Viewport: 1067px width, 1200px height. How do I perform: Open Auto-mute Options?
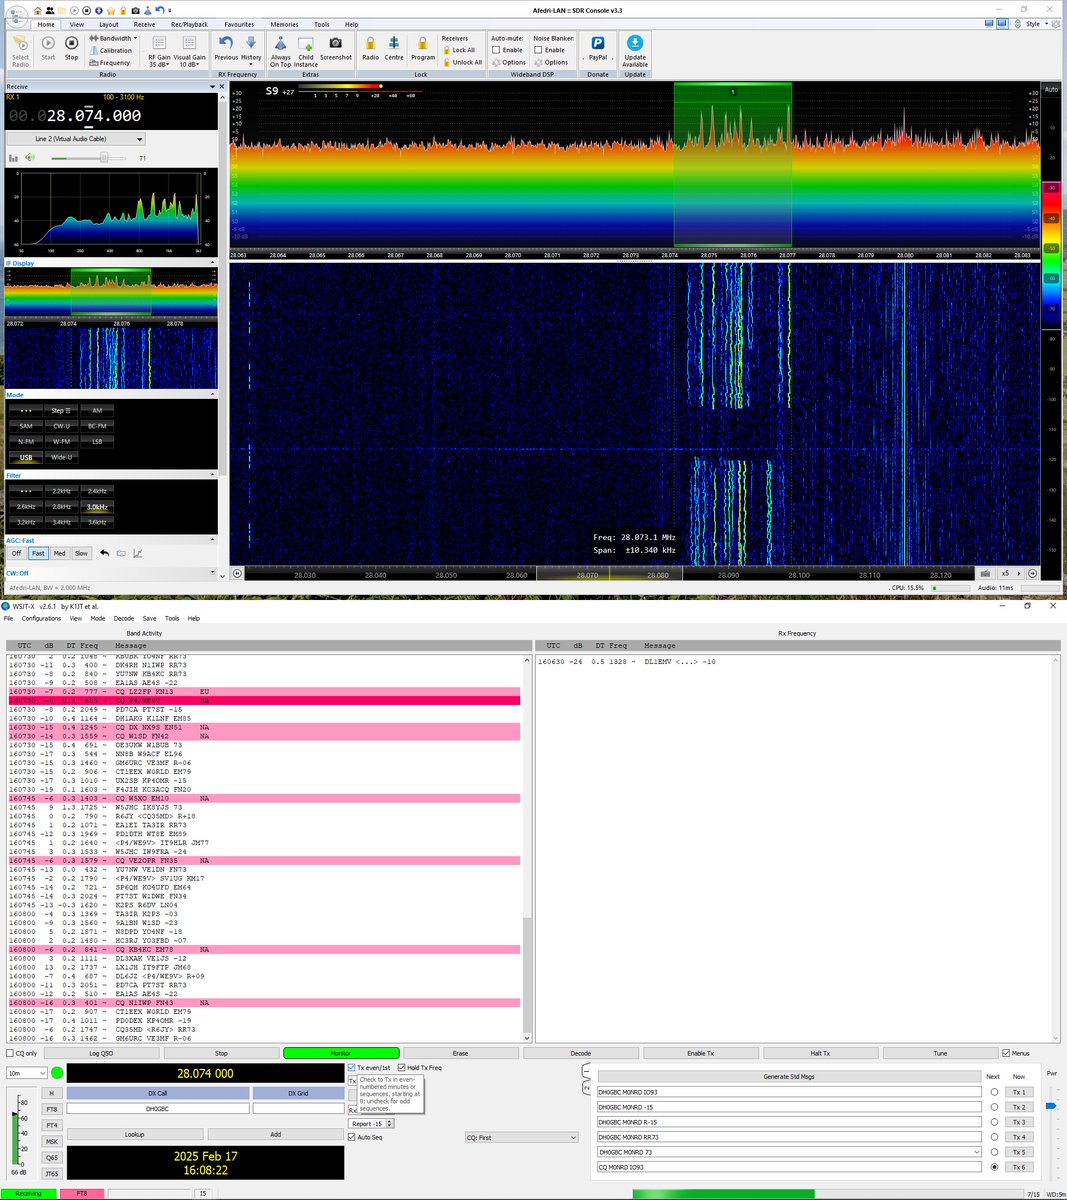[508, 62]
